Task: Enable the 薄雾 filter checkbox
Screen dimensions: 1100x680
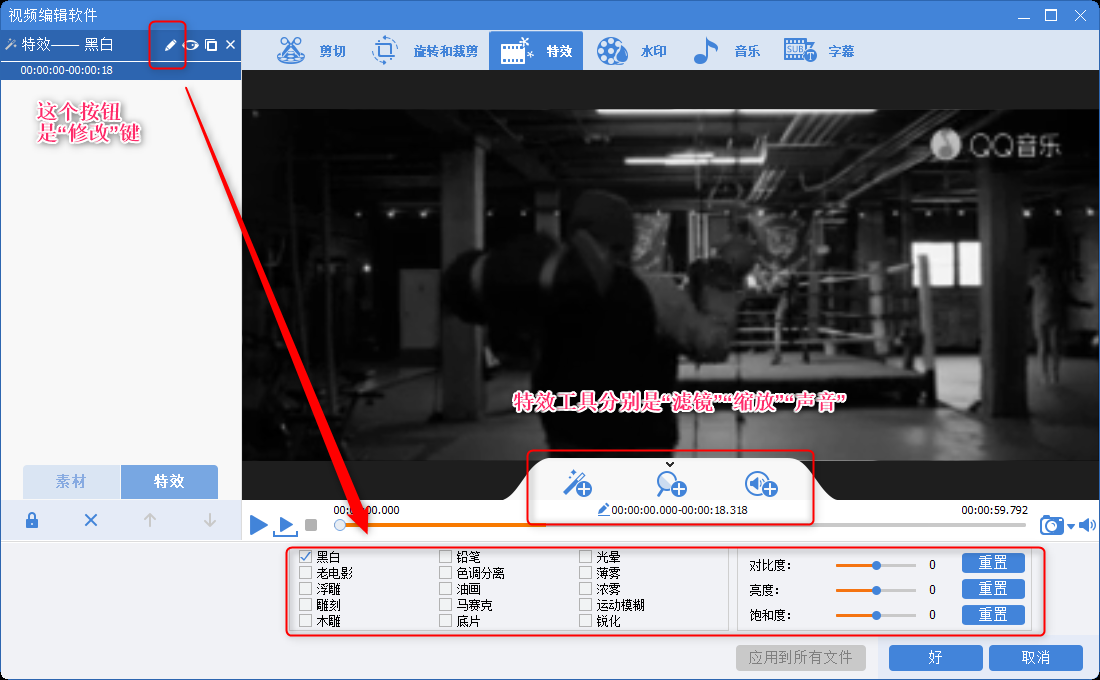Action: click(585, 573)
